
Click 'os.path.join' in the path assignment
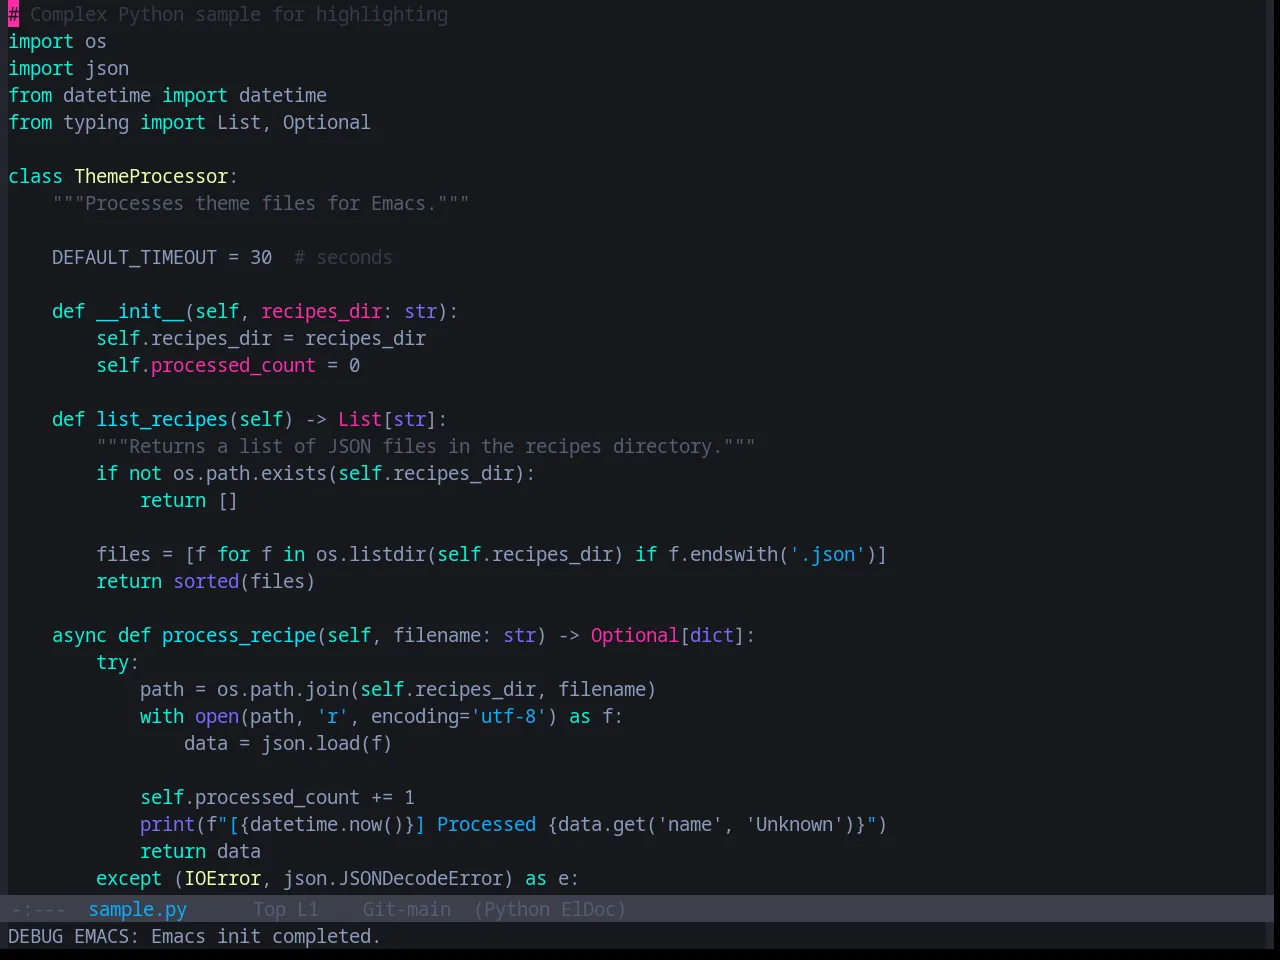283,689
